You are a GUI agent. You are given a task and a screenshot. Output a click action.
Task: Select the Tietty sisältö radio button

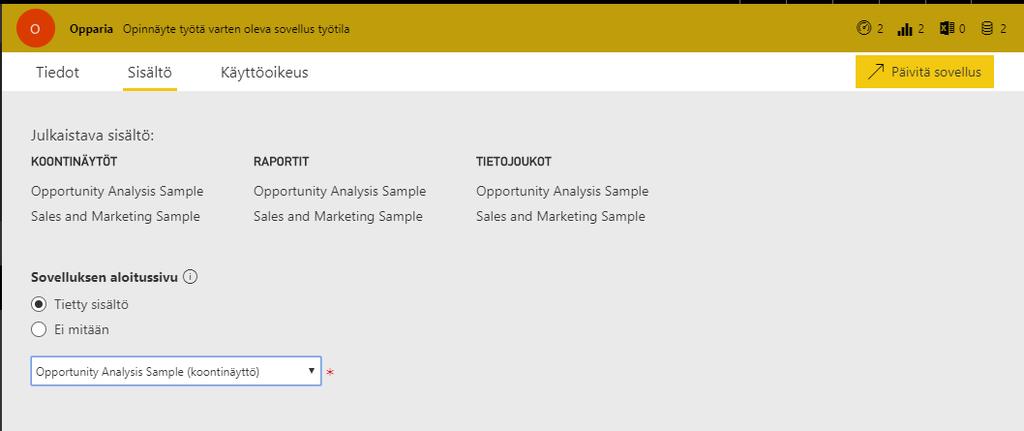pyautogui.click(x=39, y=304)
